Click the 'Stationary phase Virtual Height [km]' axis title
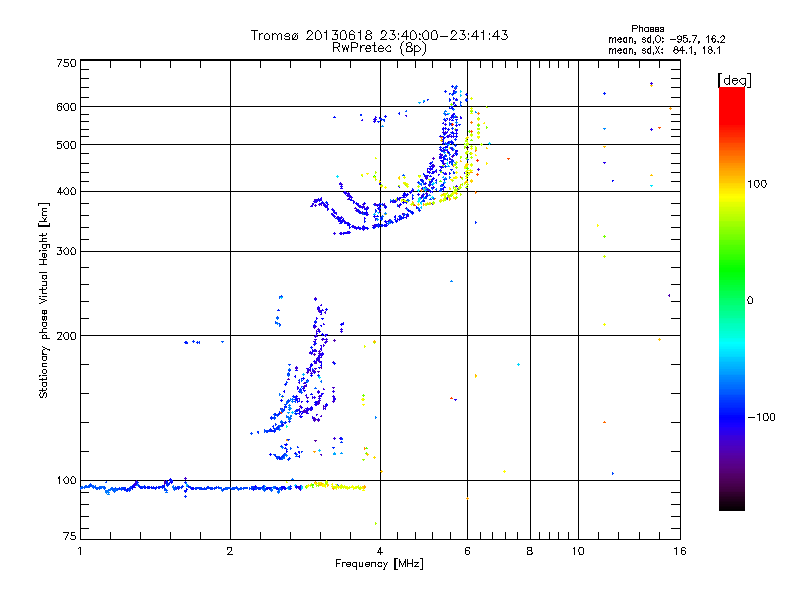This screenshot has height=600, width=800. (x=44, y=301)
